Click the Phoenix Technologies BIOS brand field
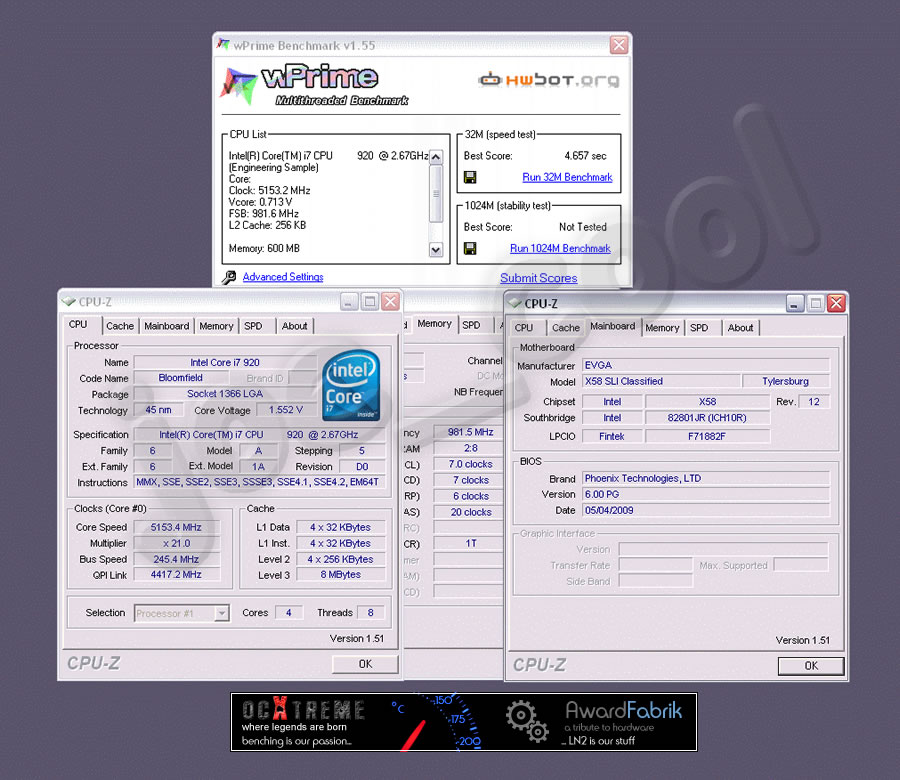900x780 pixels. click(706, 478)
